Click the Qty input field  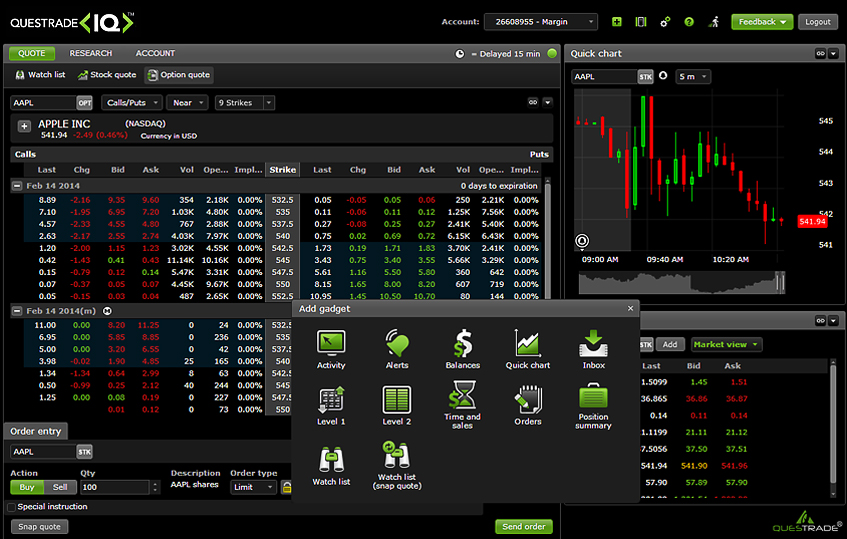[x=115, y=487]
